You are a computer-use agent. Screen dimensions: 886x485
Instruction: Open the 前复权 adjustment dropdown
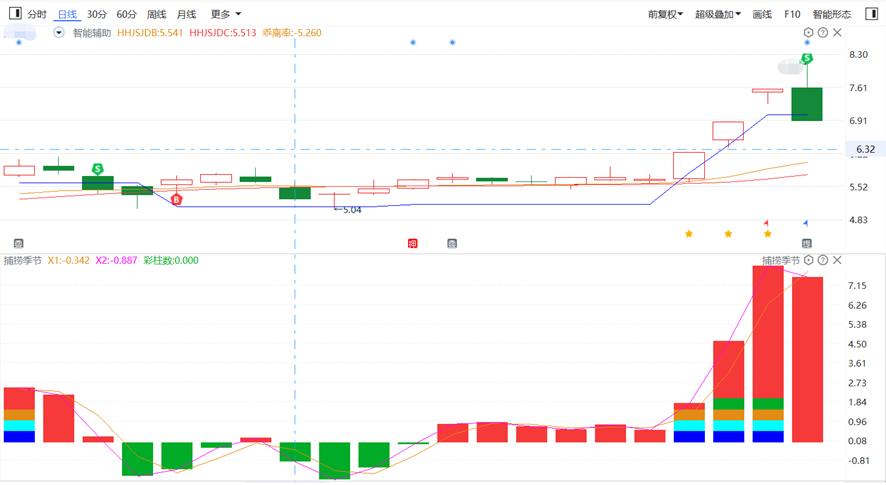click(665, 14)
